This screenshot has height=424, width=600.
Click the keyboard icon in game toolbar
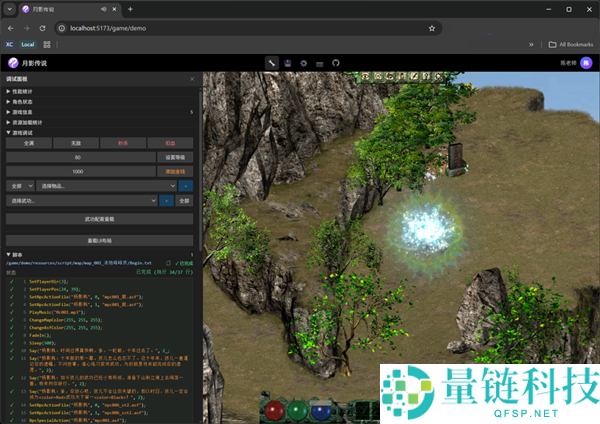point(319,63)
